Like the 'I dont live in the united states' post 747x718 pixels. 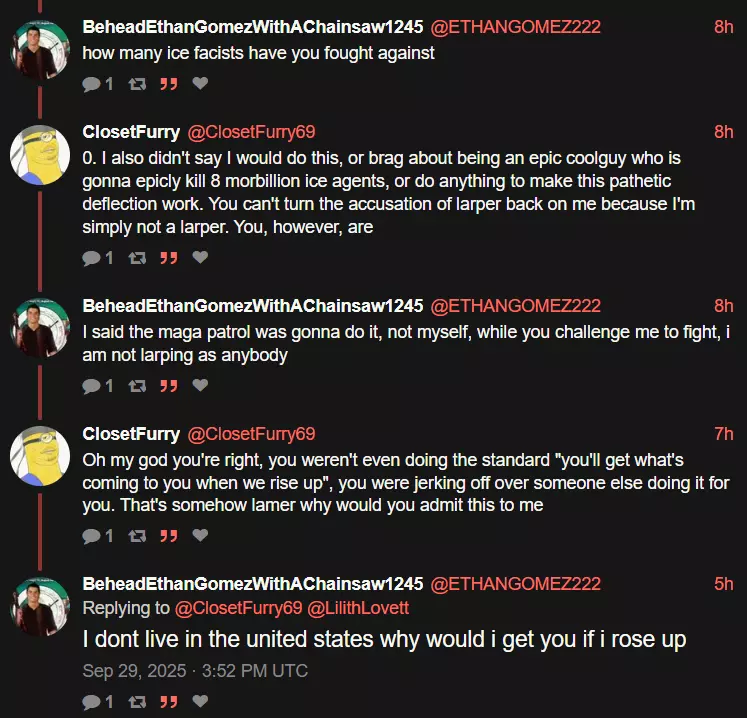[200, 701]
